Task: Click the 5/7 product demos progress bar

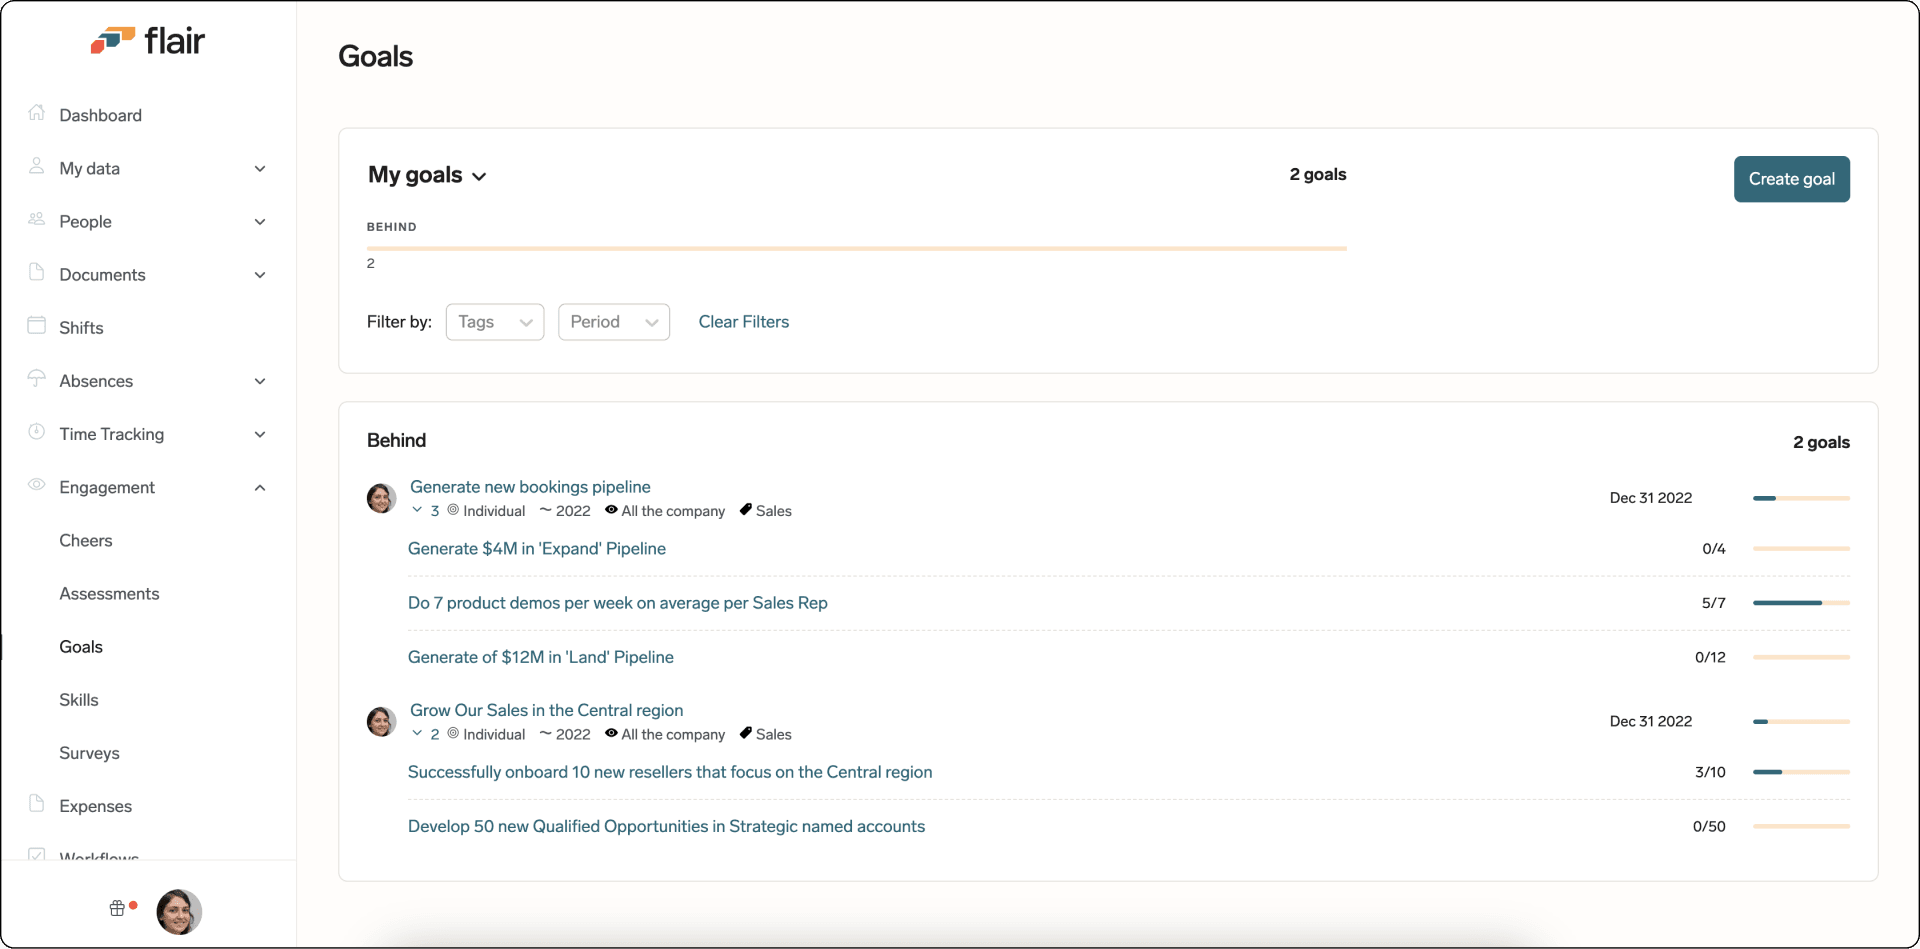Action: [1801, 603]
